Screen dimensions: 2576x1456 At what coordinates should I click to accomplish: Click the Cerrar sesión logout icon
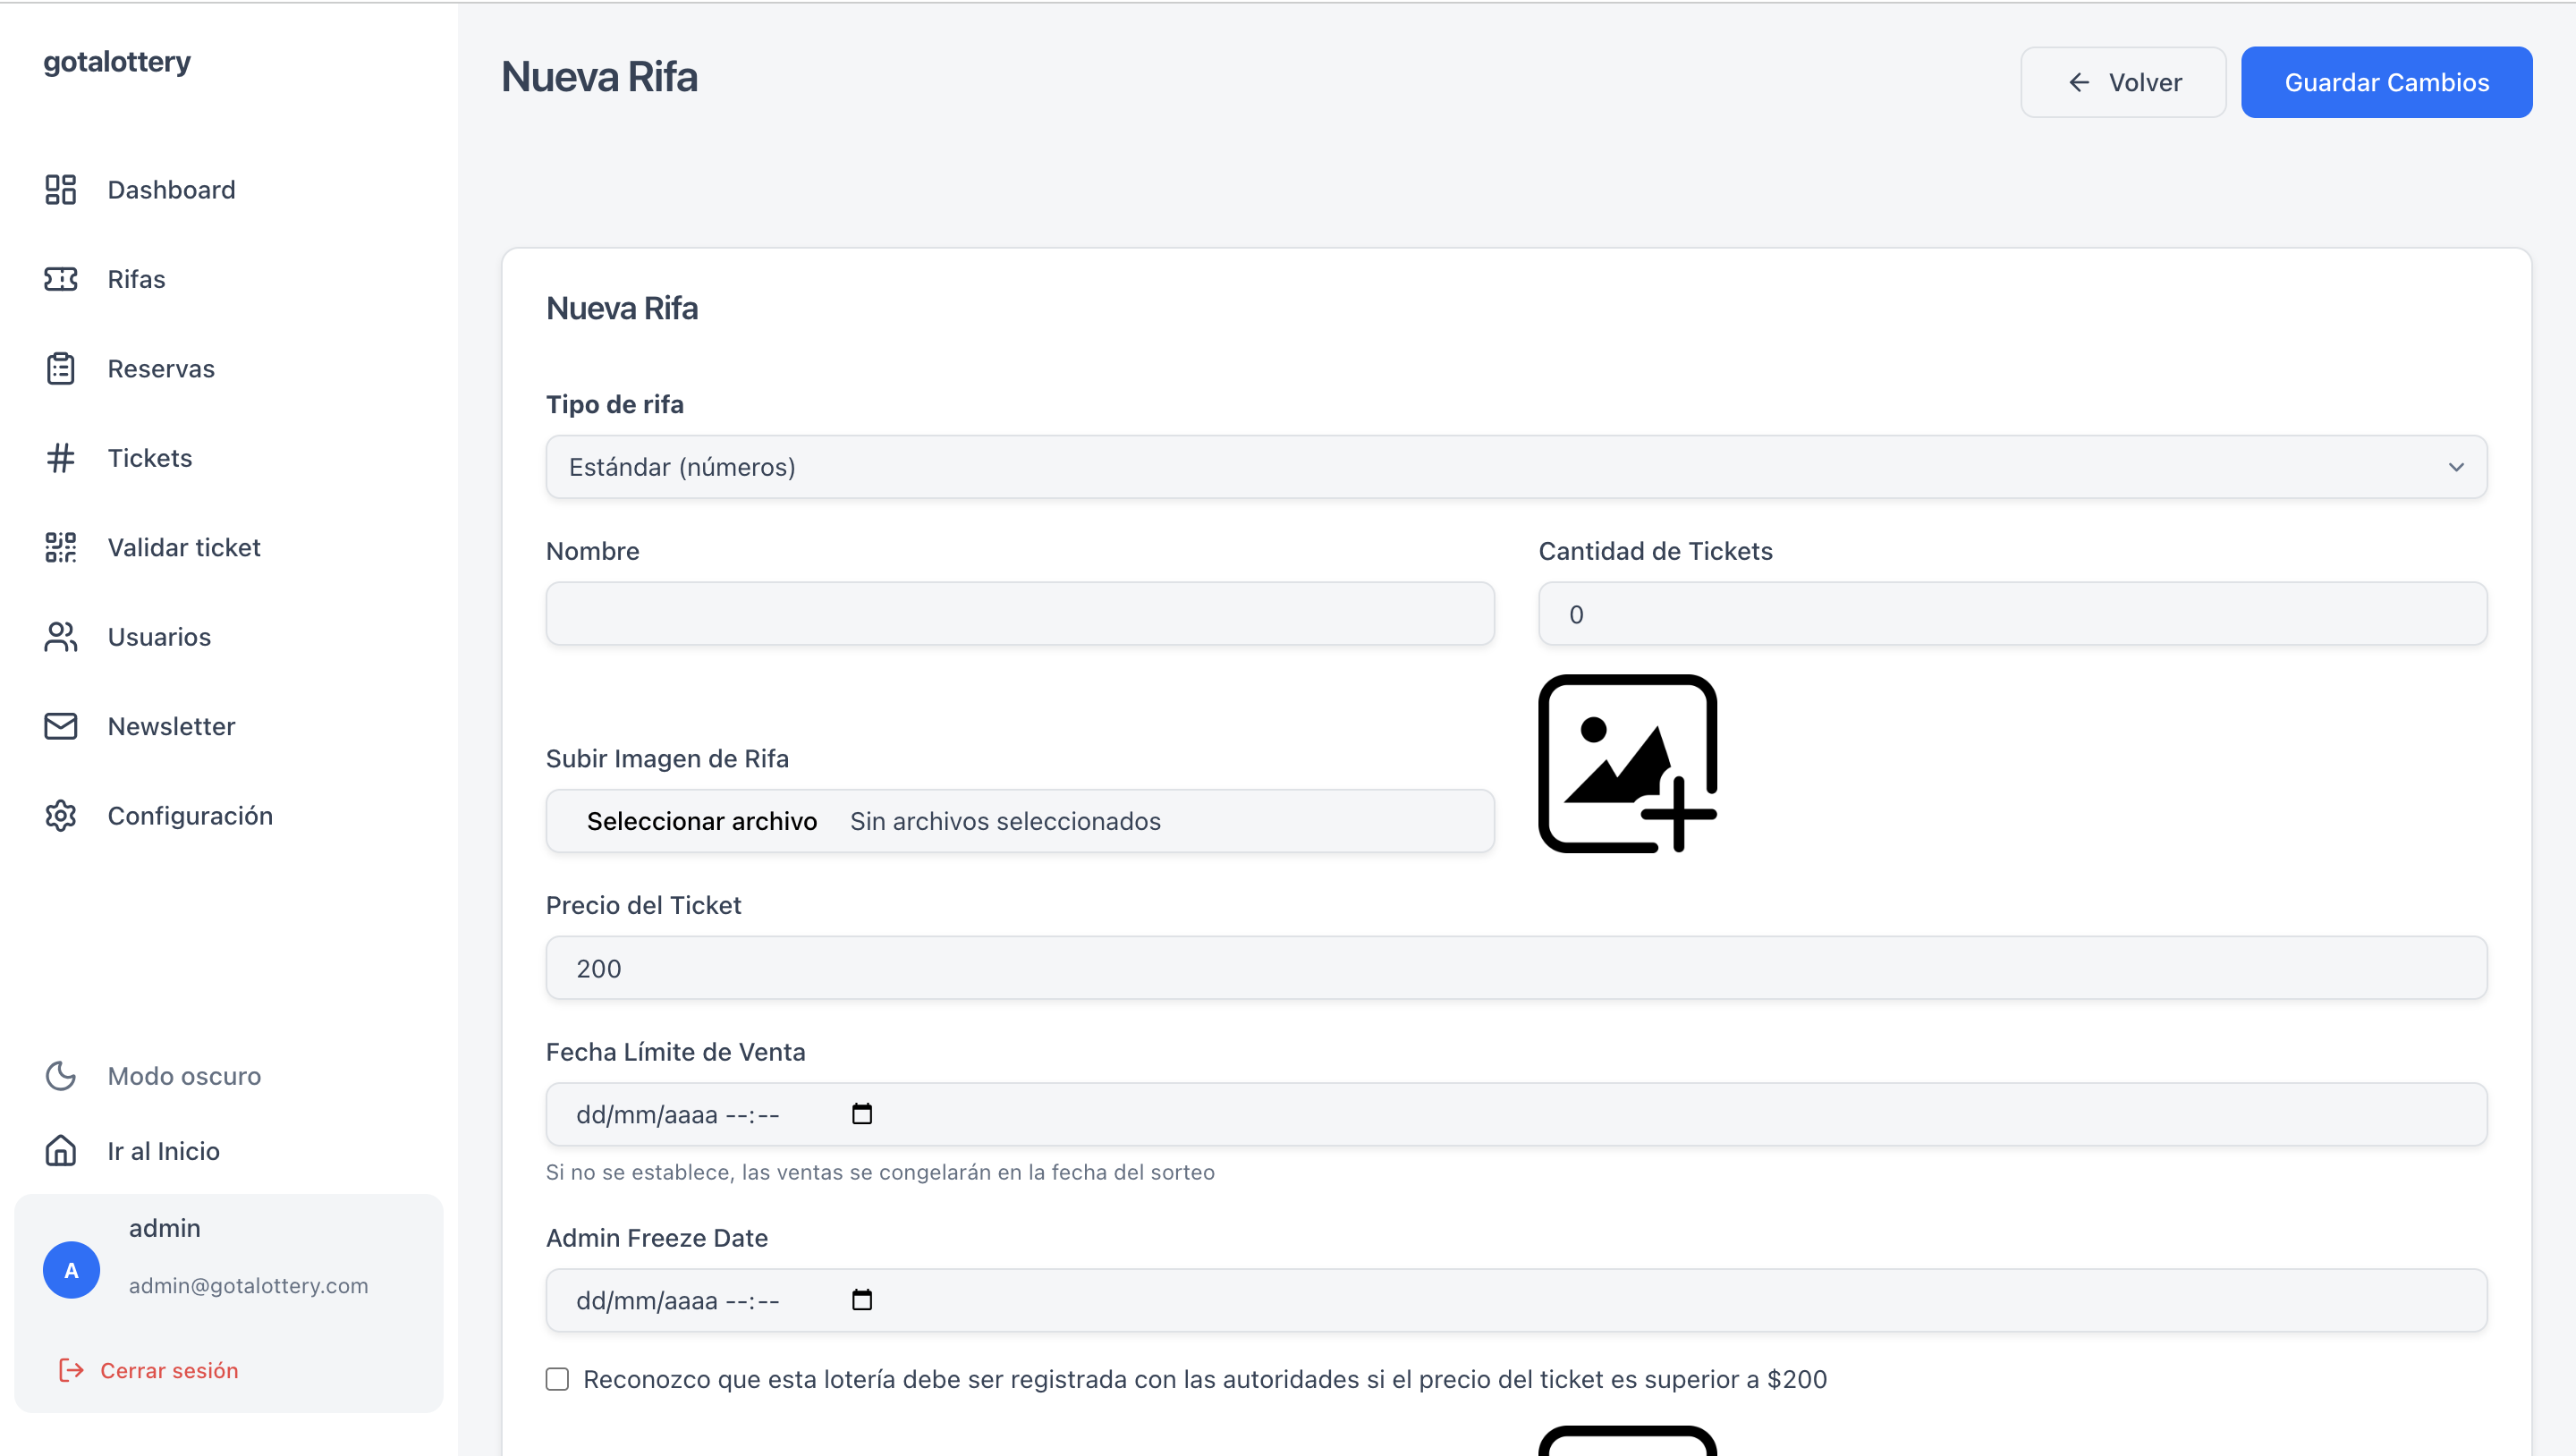click(71, 1370)
